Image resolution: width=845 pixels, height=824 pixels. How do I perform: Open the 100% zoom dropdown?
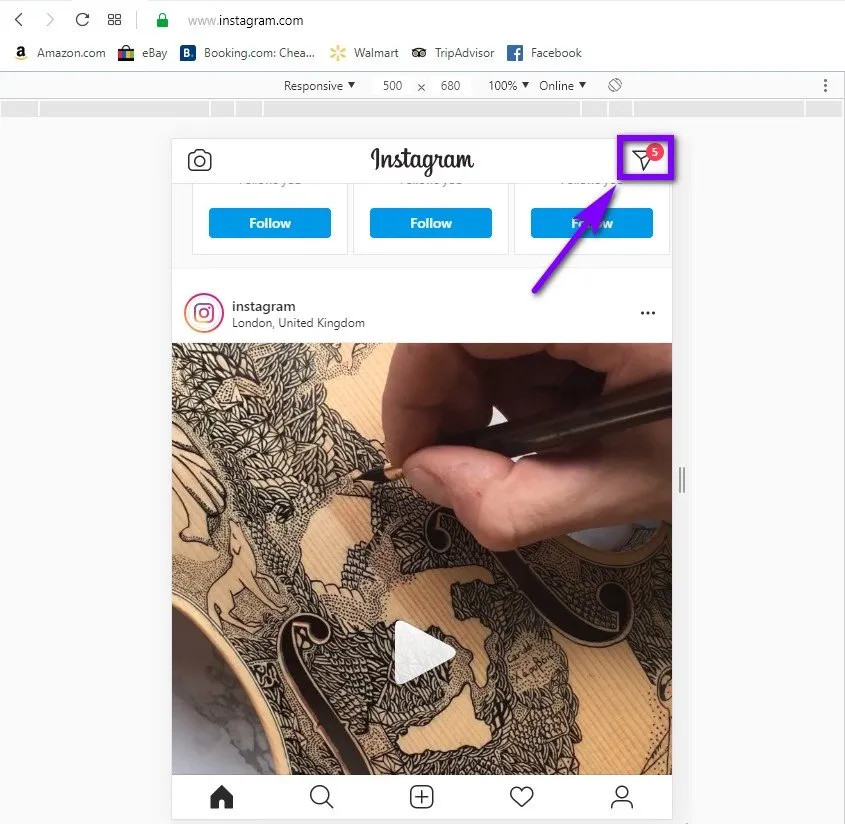pyautogui.click(x=508, y=86)
